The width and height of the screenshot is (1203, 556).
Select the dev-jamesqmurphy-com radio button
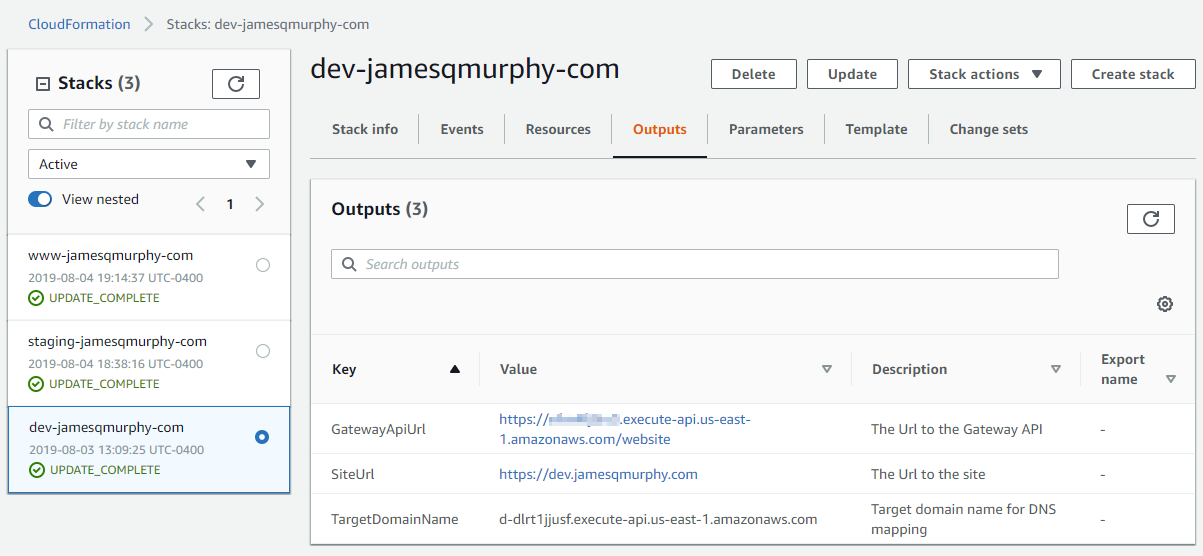[x=262, y=437]
